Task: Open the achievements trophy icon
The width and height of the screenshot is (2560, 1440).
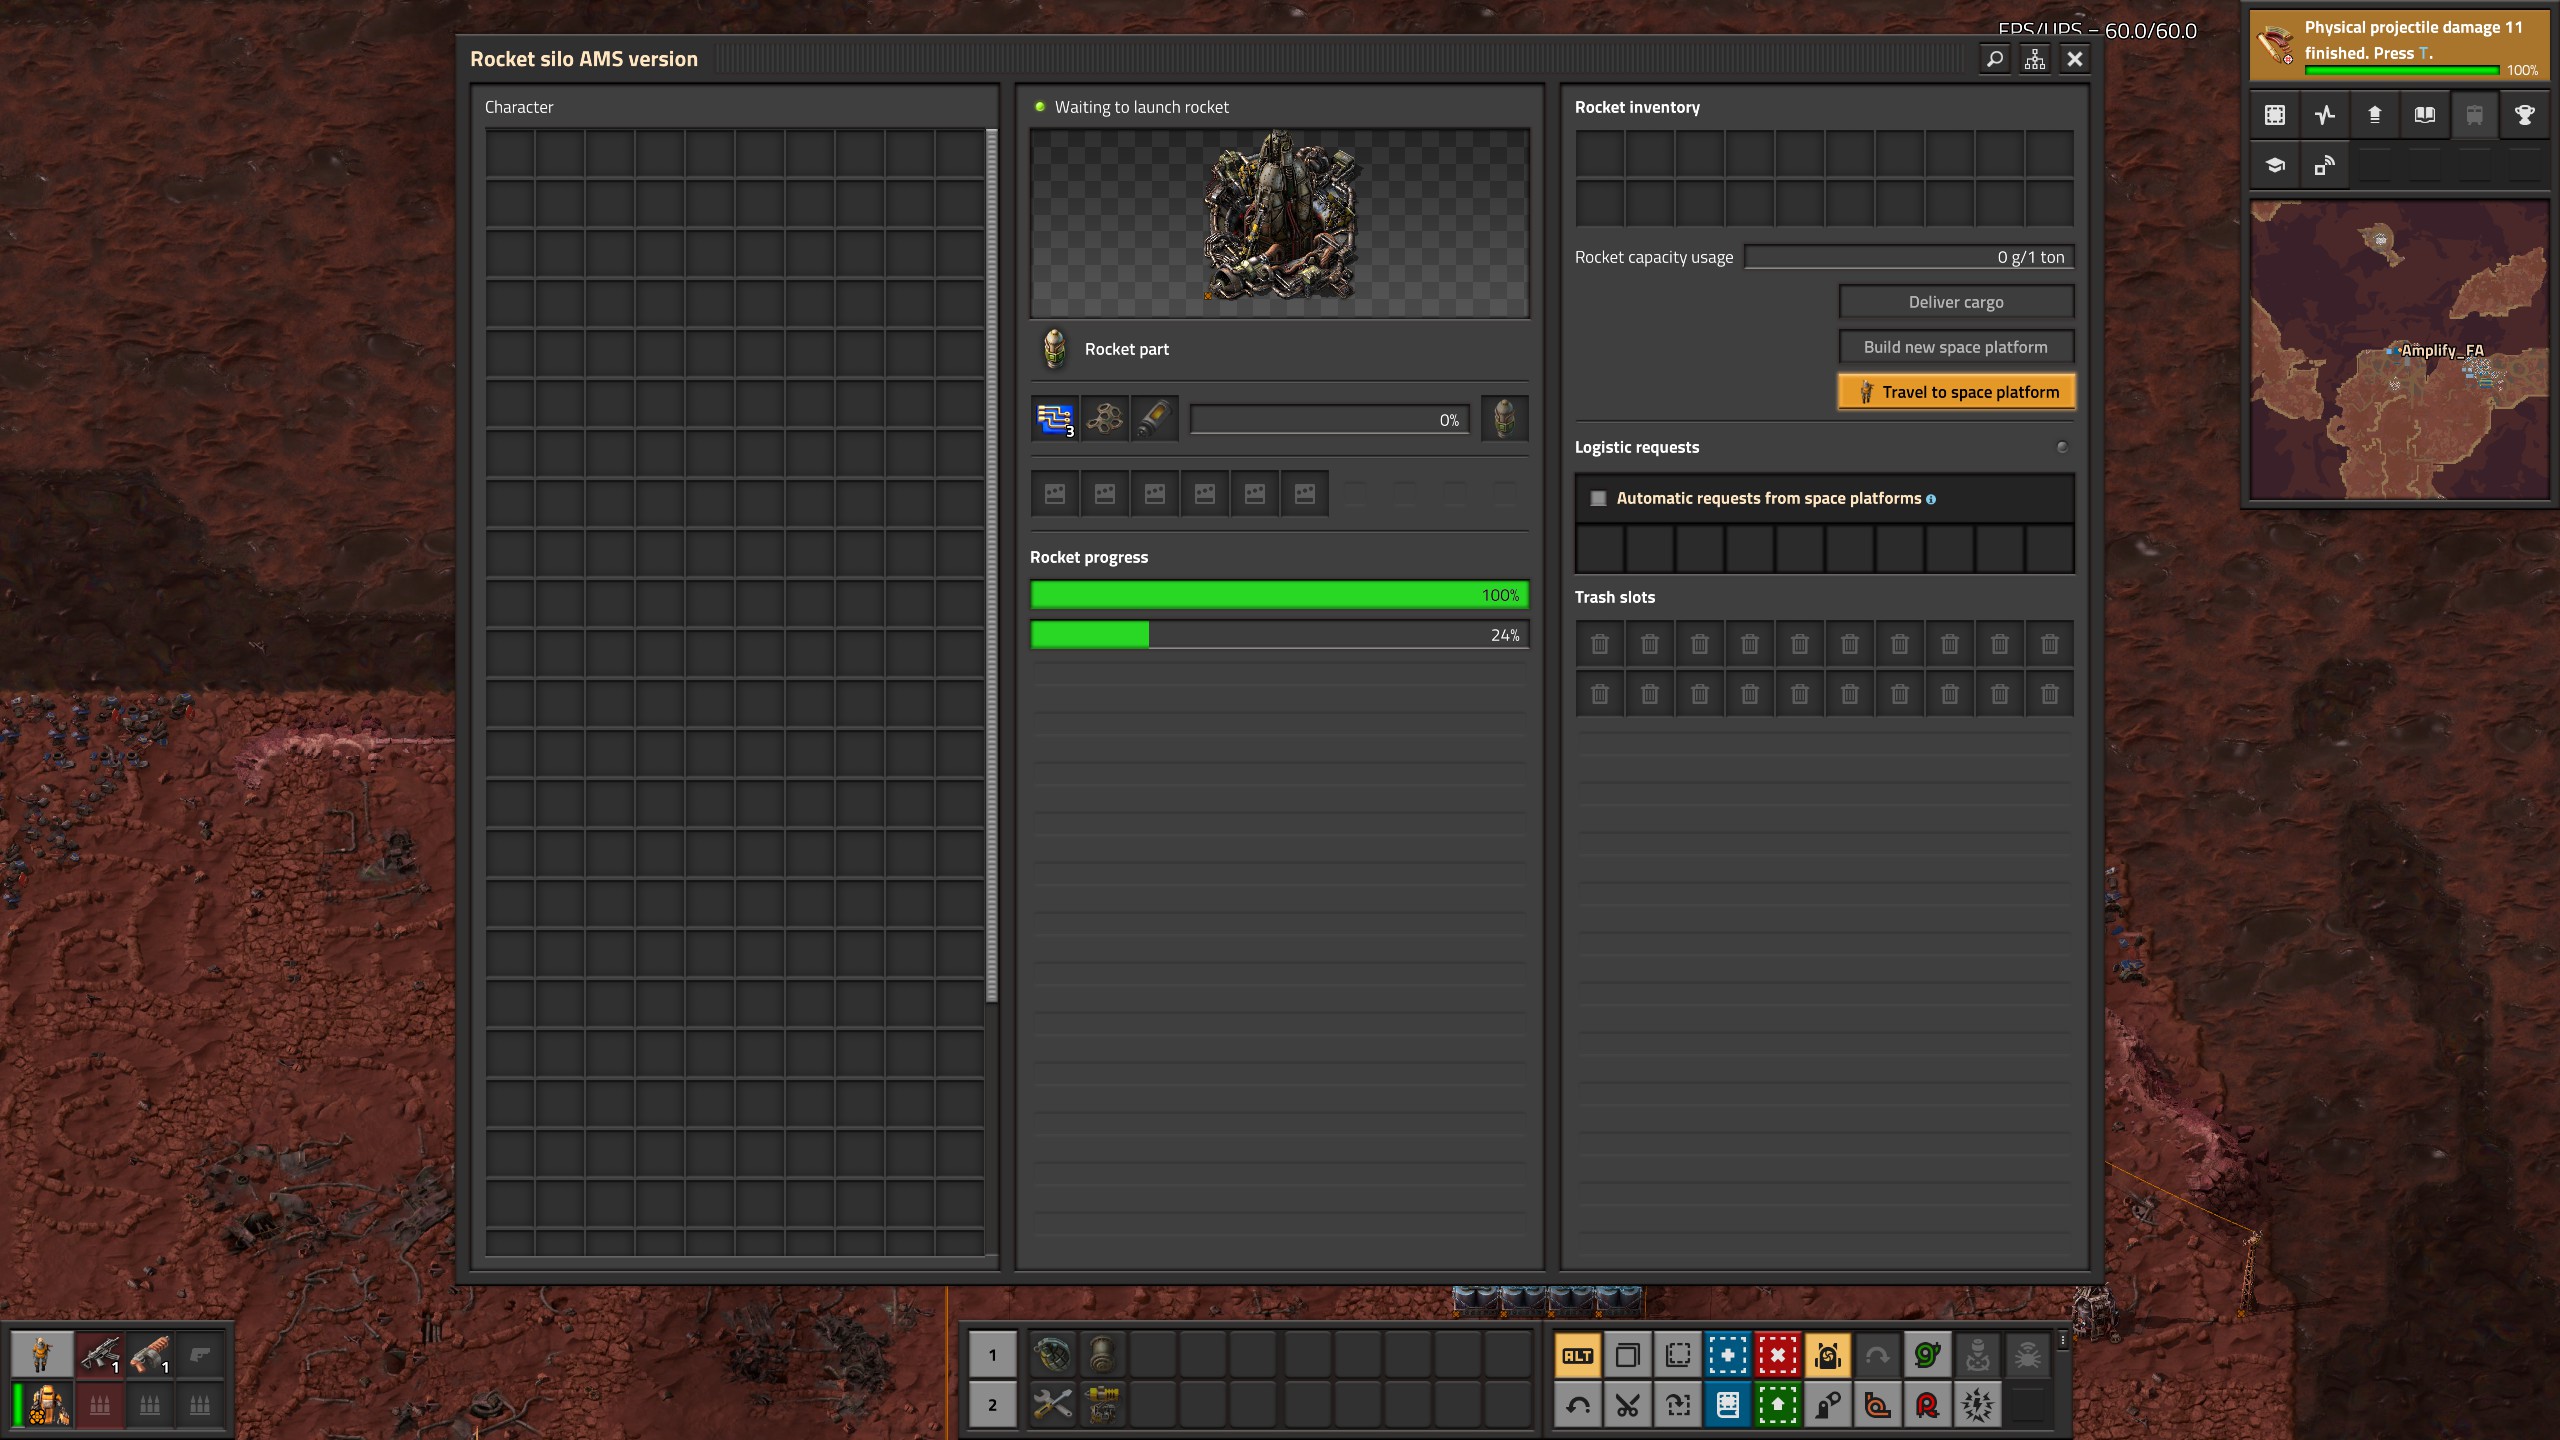Action: [2524, 115]
